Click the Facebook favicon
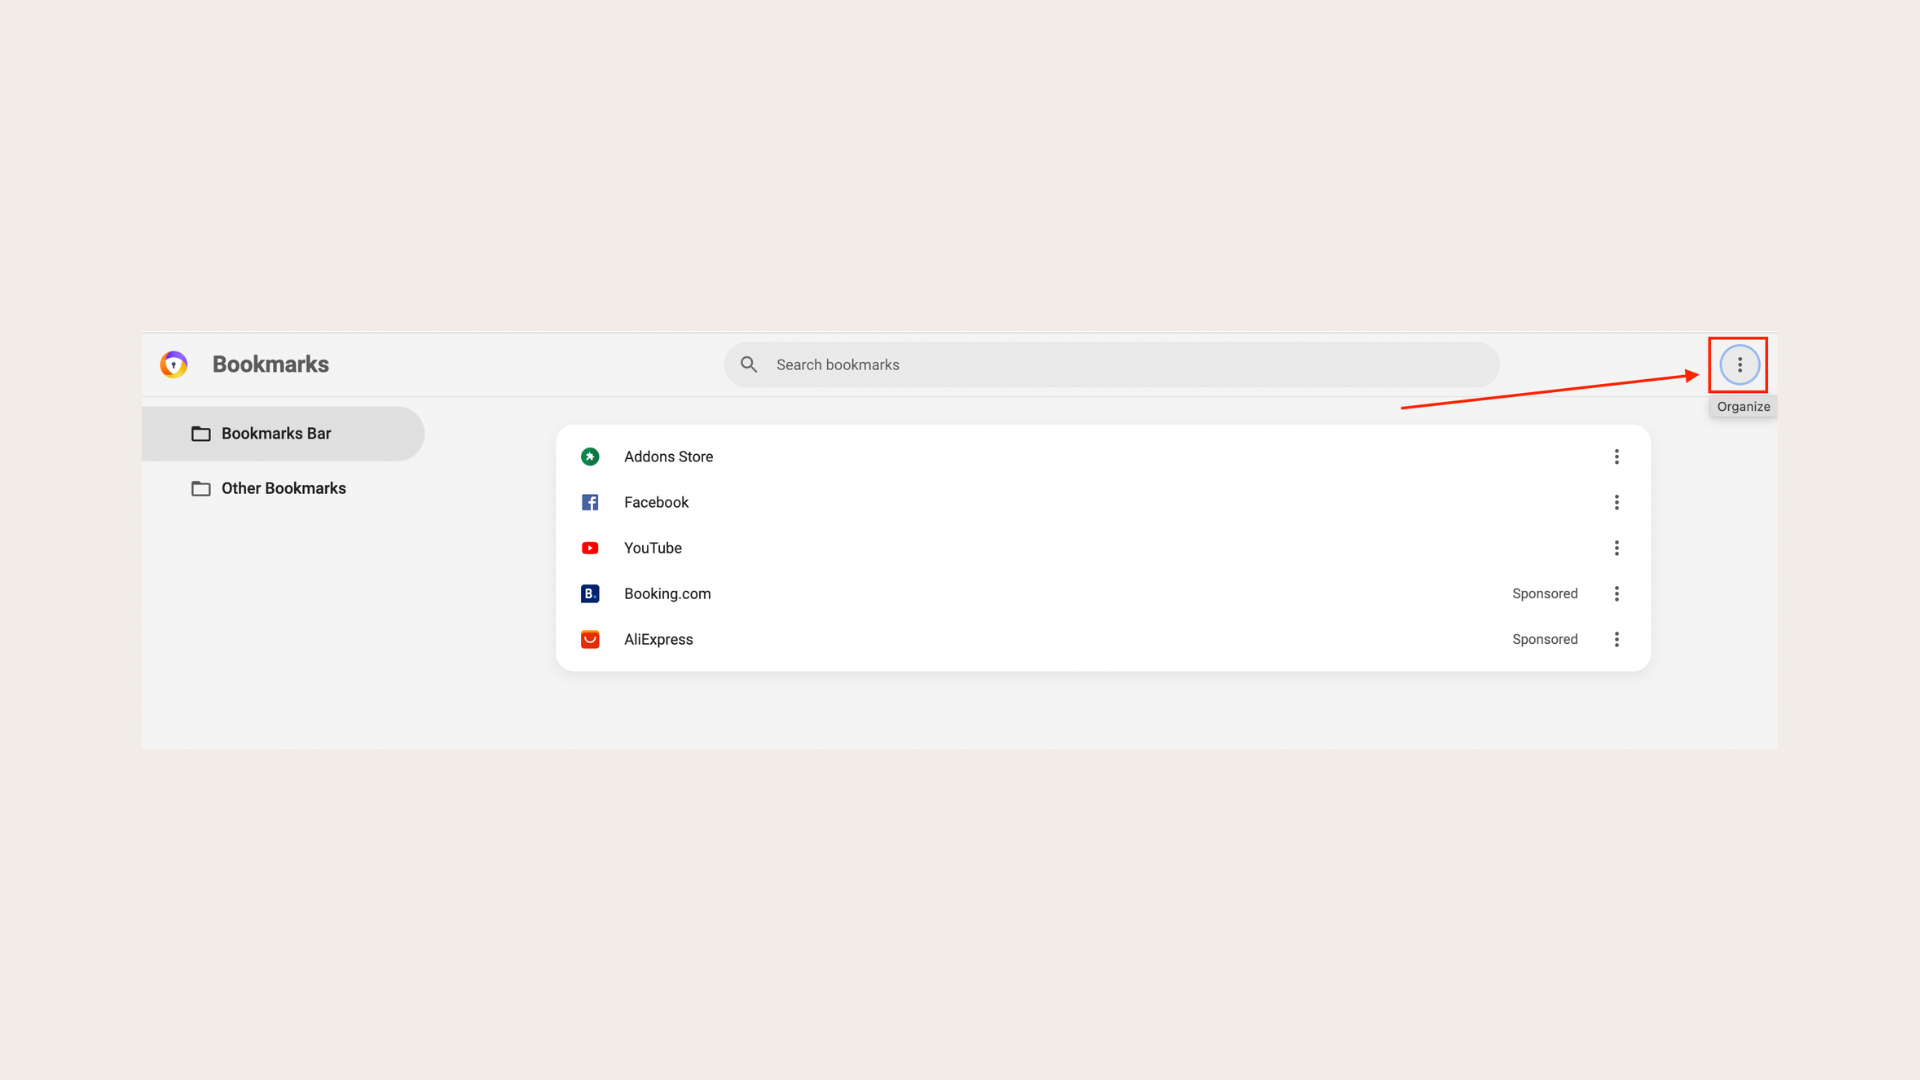The width and height of the screenshot is (1920, 1080). click(x=590, y=503)
